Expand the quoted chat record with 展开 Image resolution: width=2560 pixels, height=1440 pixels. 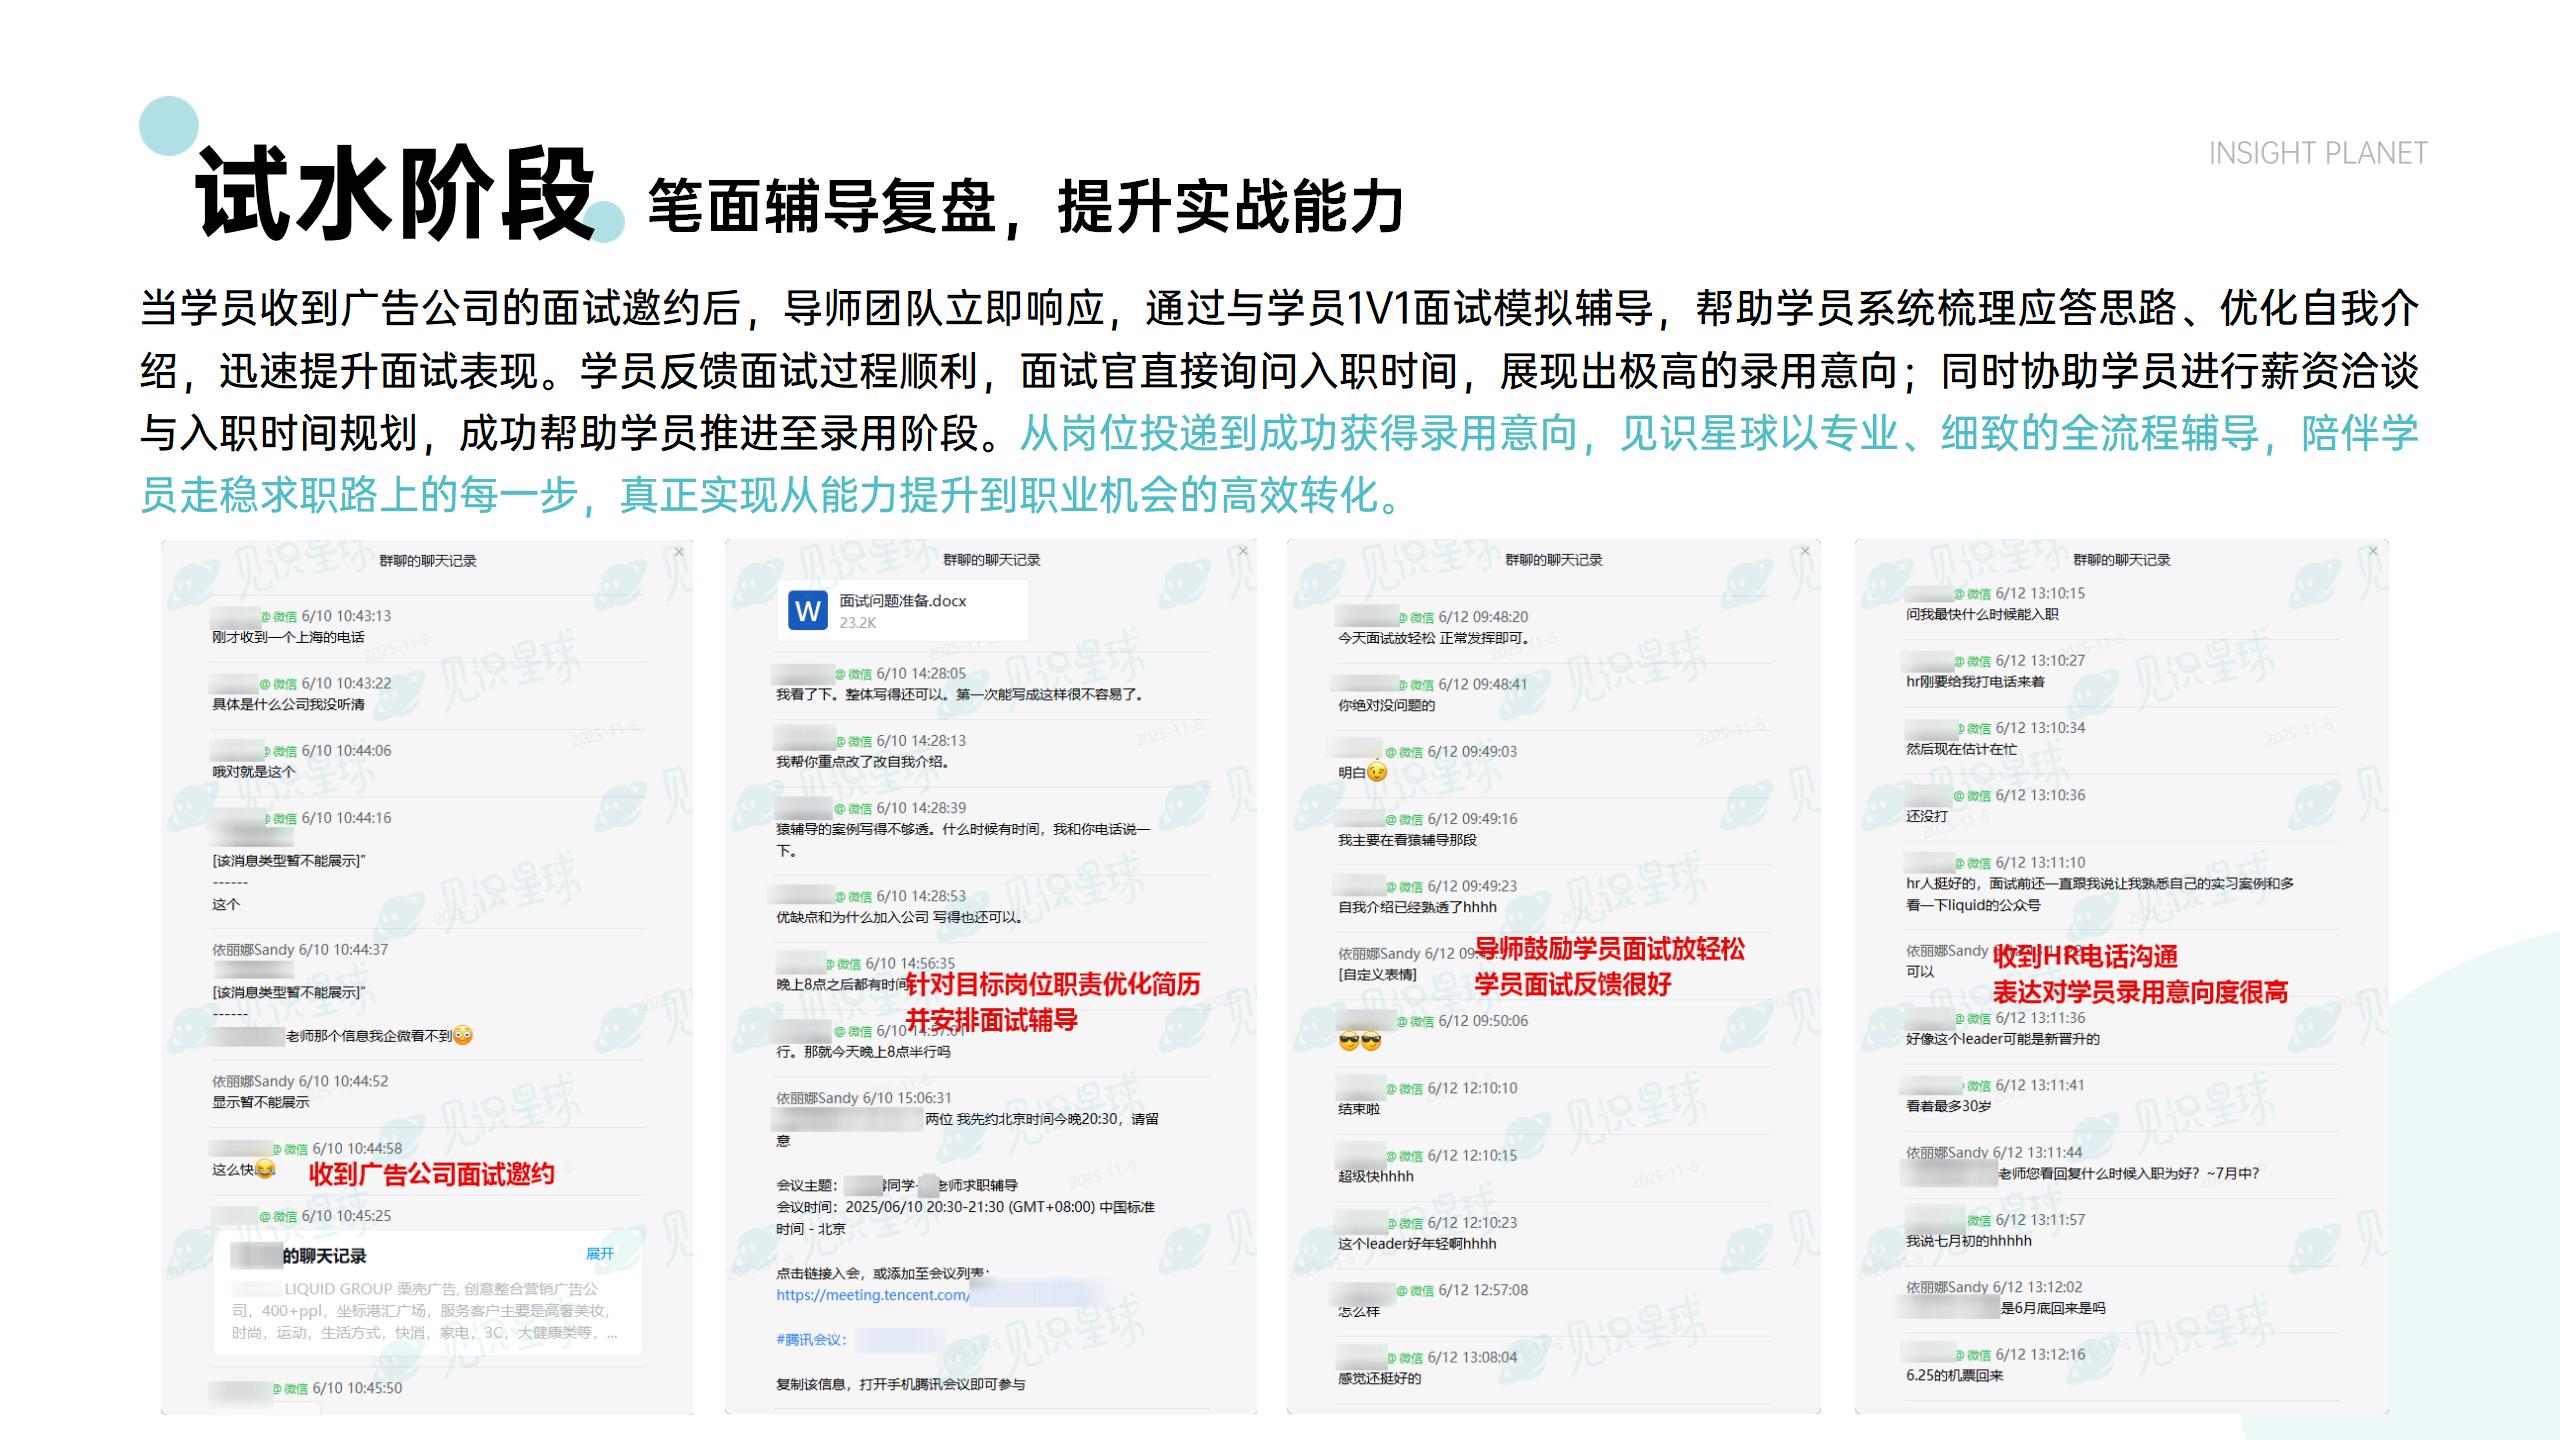click(x=599, y=1254)
